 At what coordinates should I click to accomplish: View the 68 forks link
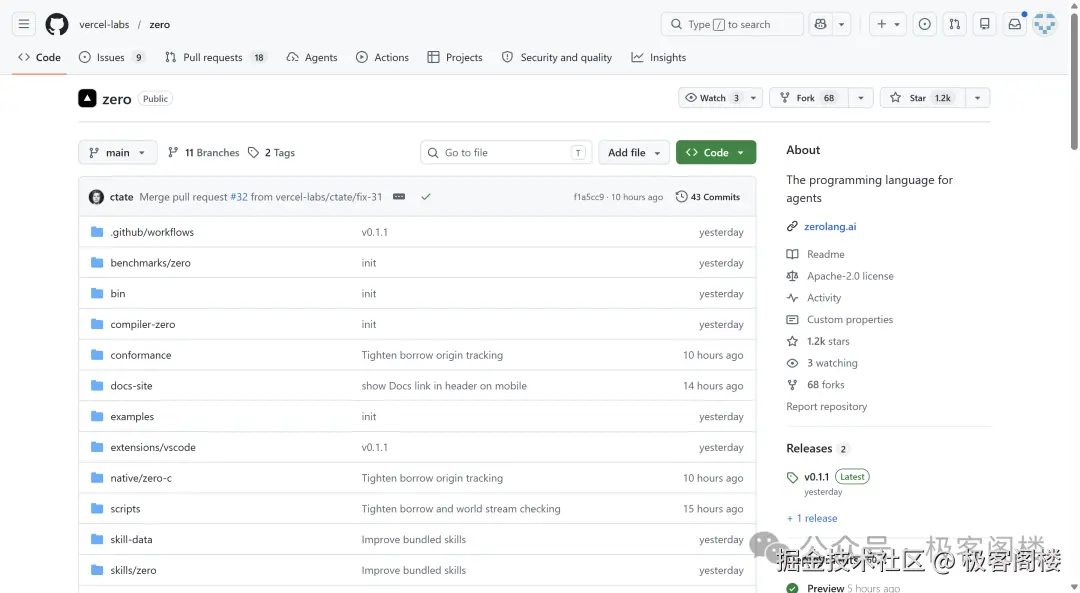tap(825, 385)
